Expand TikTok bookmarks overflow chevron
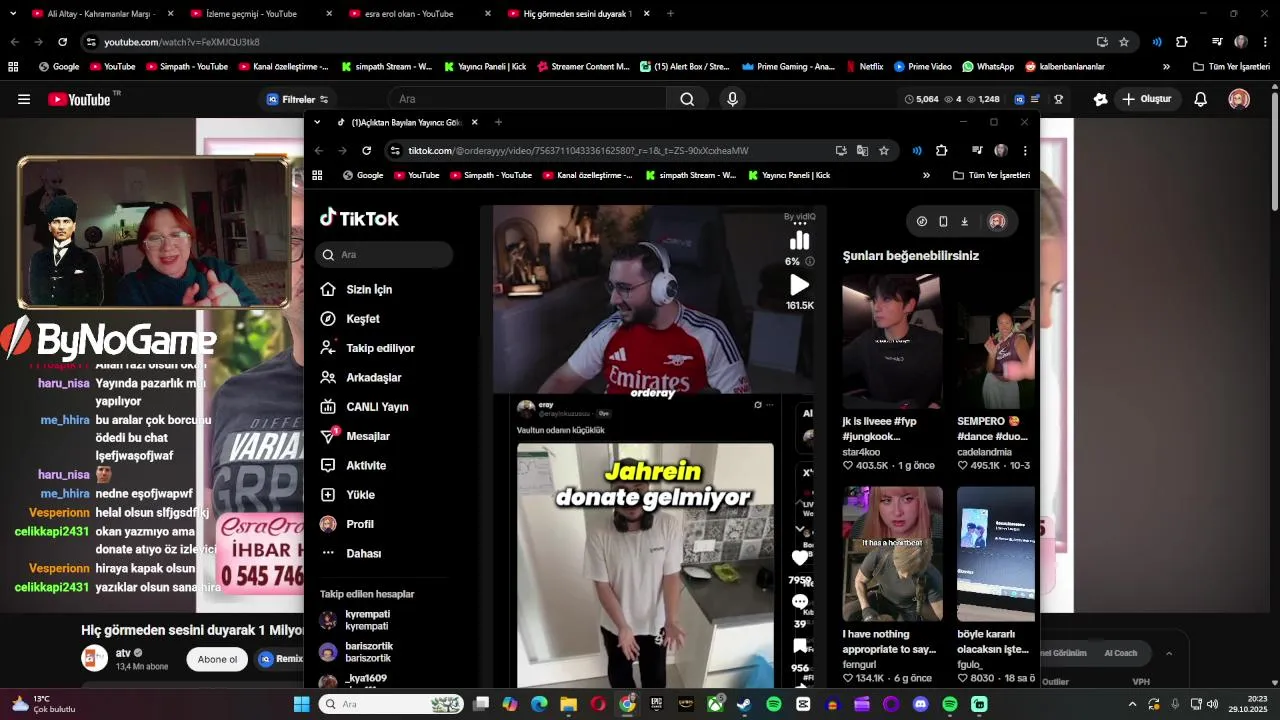The height and width of the screenshot is (720, 1280). point(926,175)
